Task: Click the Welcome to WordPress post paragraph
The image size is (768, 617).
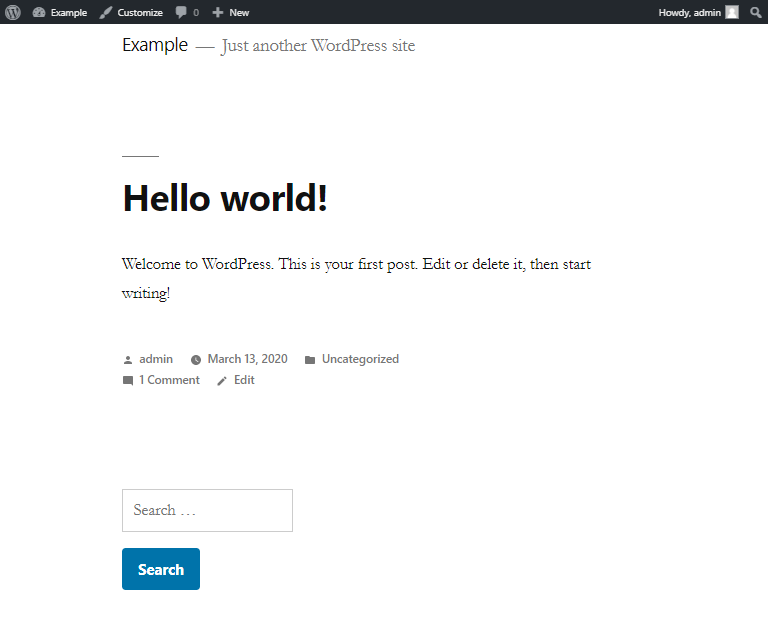Action: click(356, 278)
